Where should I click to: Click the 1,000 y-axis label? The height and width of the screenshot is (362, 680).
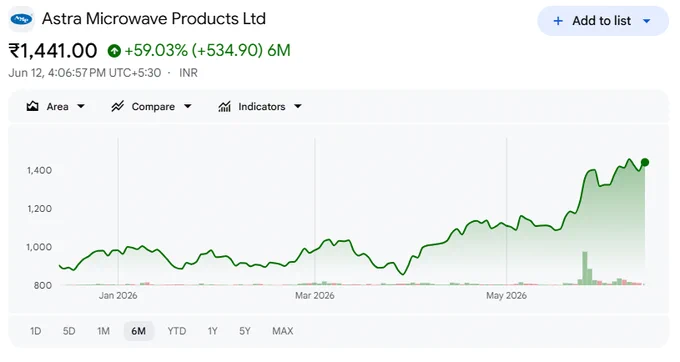tap(39, 247)
